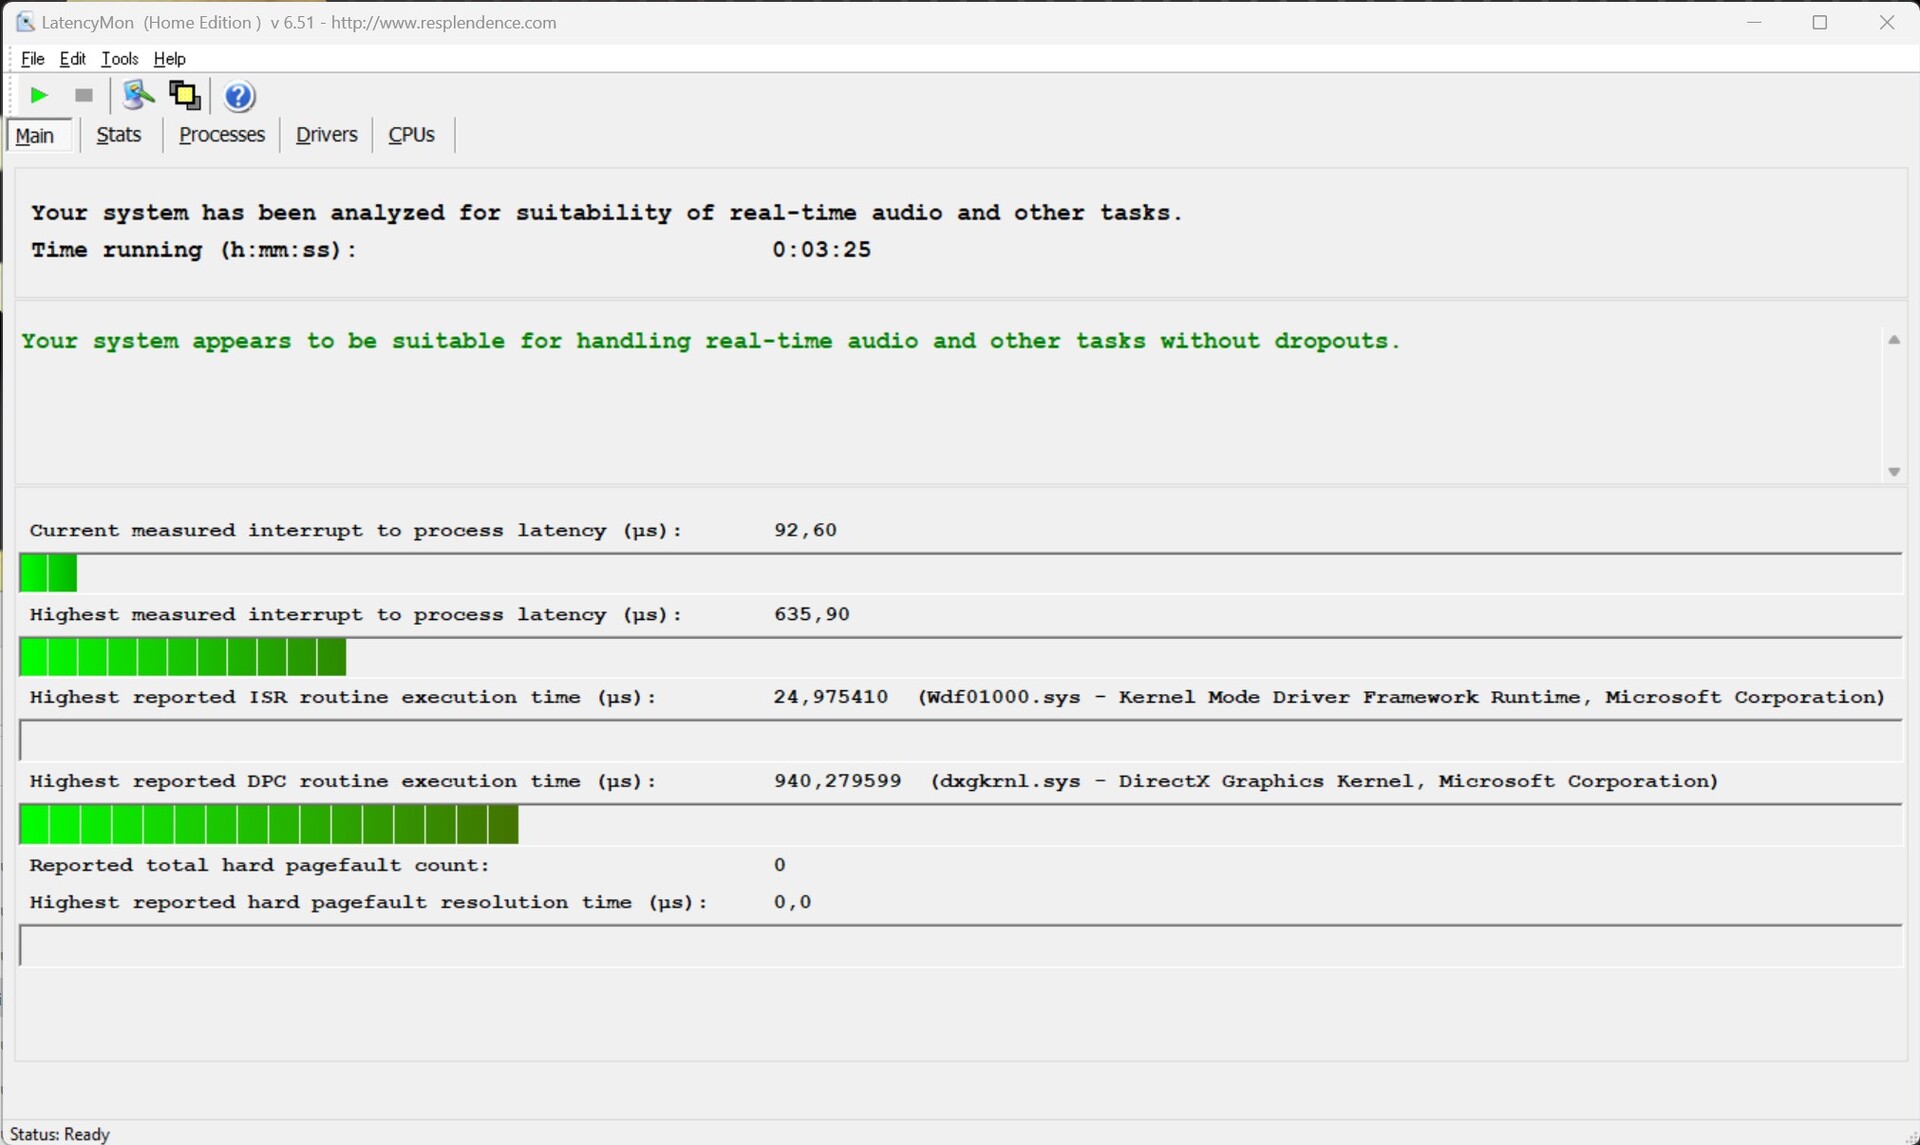
Task: Open help via the blue question mark icon
Action: (x=239, y=96)
